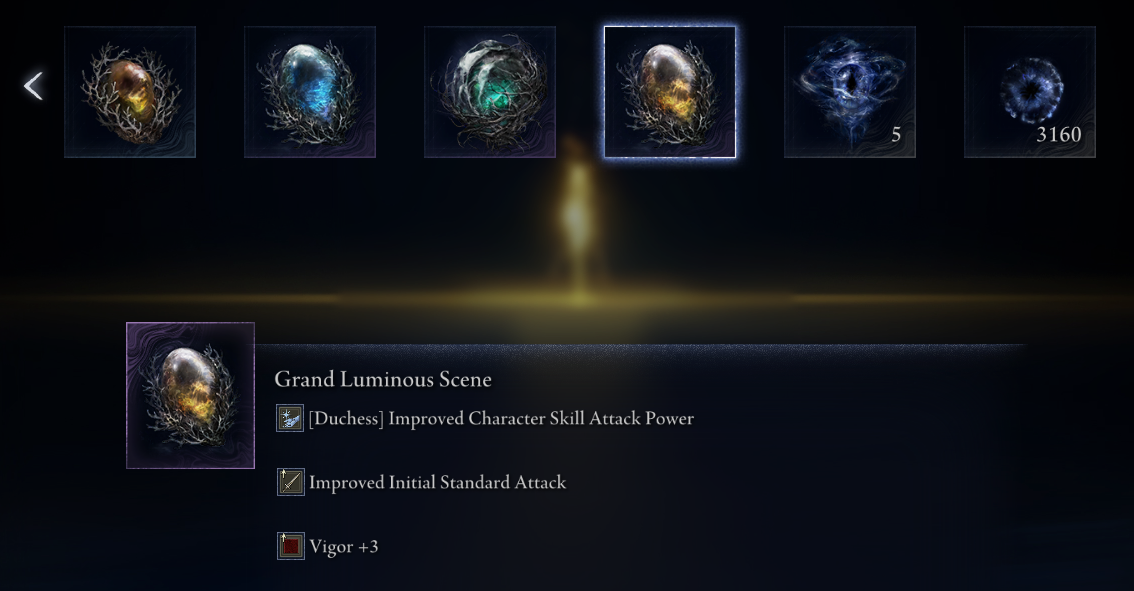
Task: Click the highlighted Grand Luminous Scene slot
Action: [670, 92]
